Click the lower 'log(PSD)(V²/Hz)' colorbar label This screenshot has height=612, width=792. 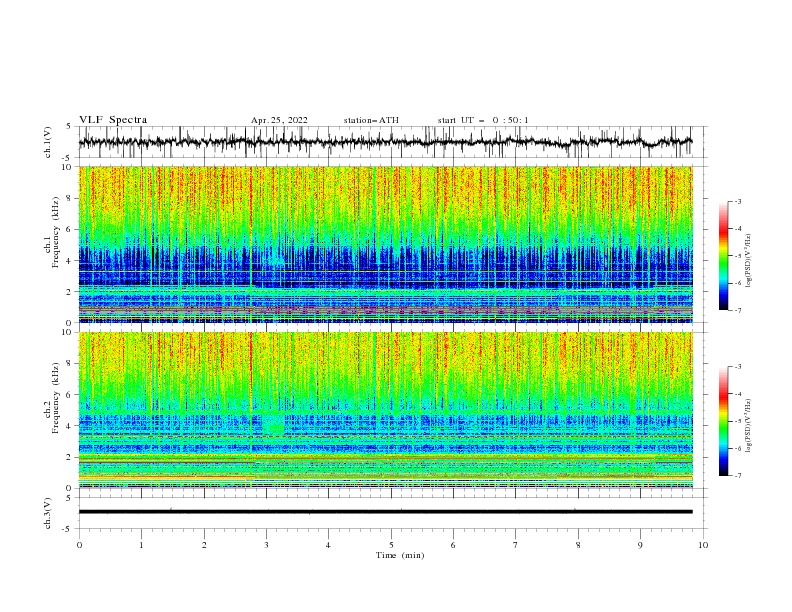point(749,426)
